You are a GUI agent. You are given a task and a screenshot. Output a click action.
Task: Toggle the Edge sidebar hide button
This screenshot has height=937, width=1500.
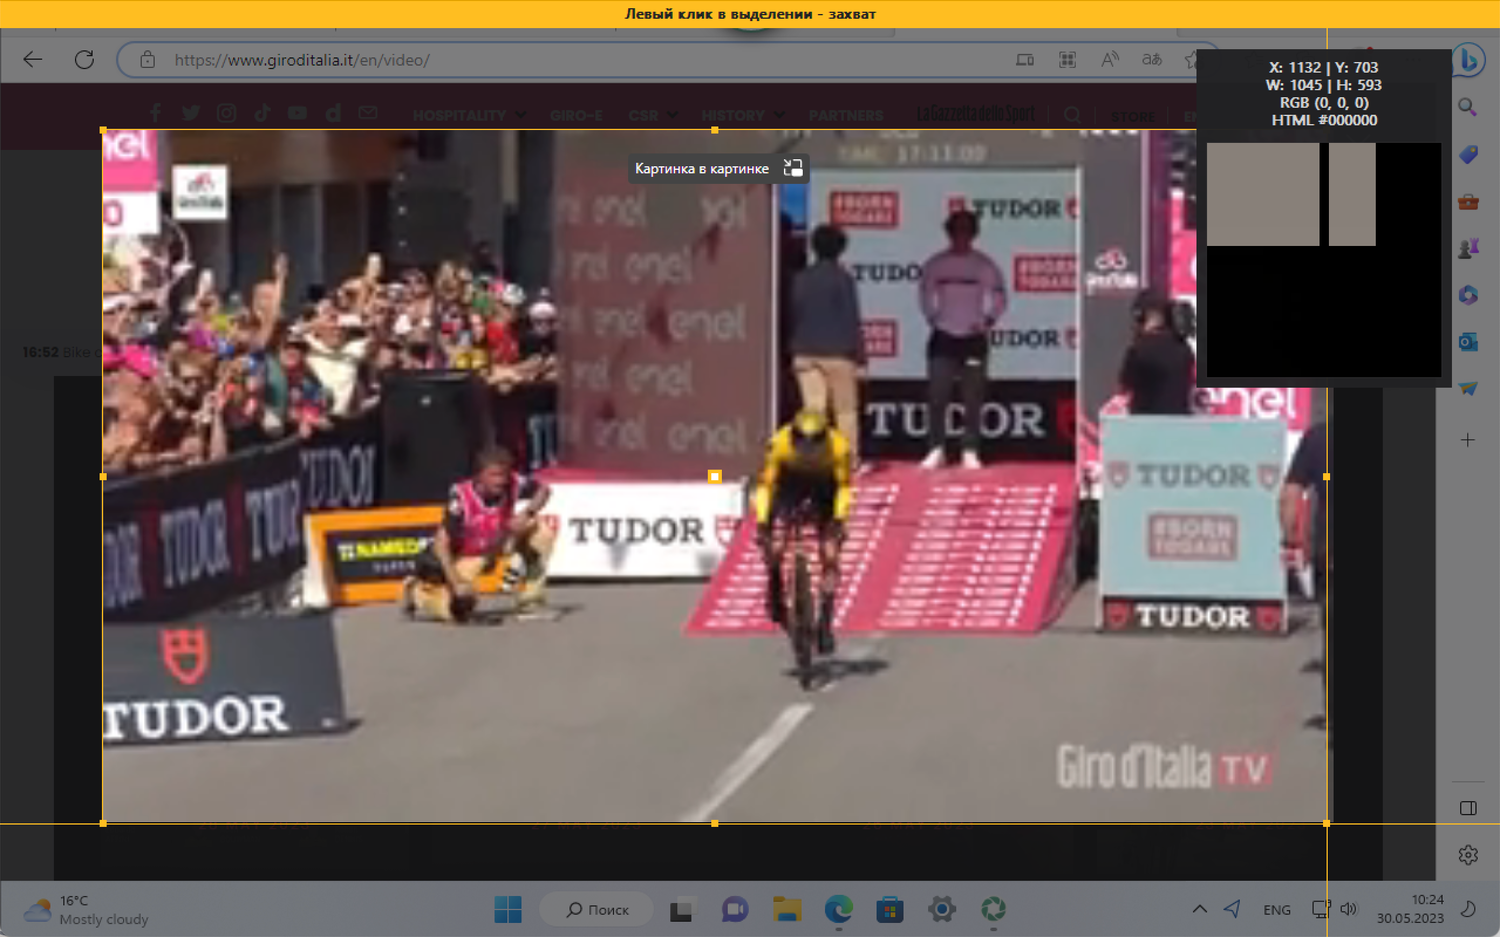(1468, 808)
